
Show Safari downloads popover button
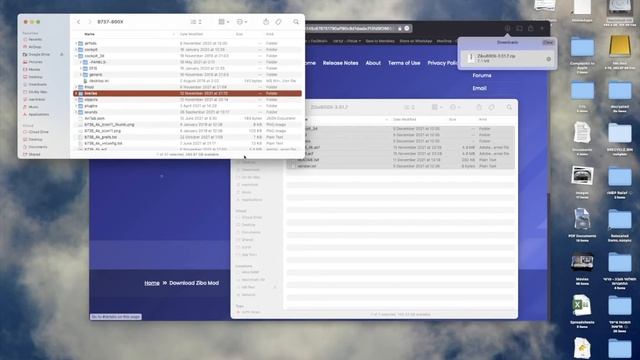507,29
